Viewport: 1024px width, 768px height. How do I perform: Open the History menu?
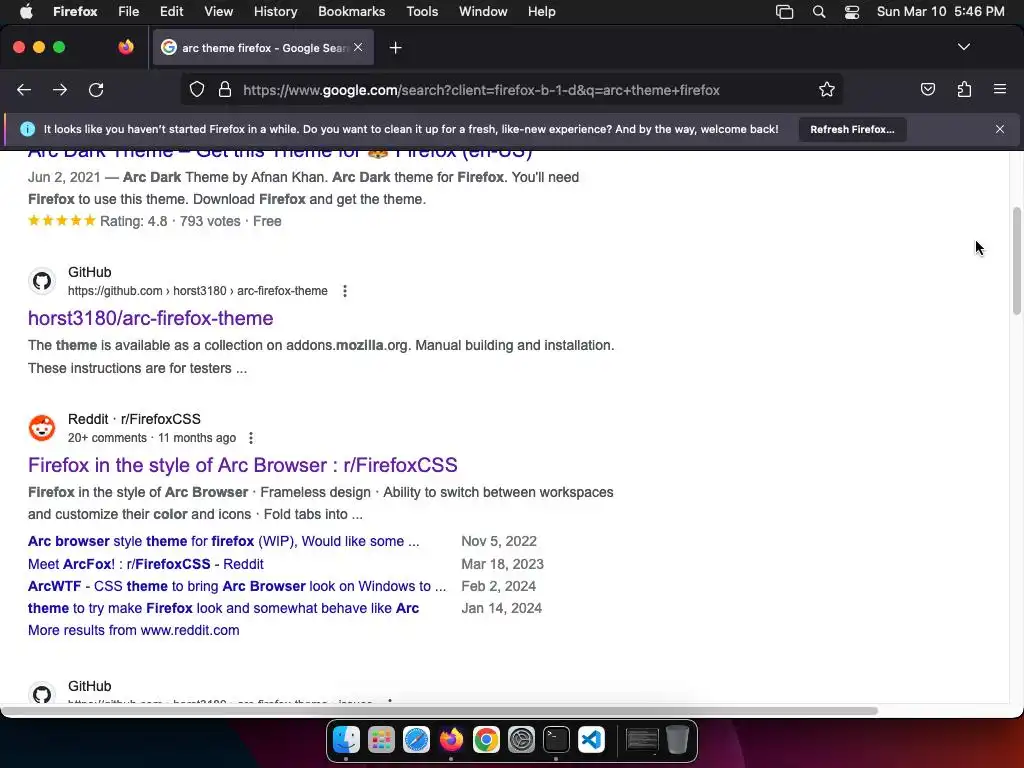(x=276, y=12)
